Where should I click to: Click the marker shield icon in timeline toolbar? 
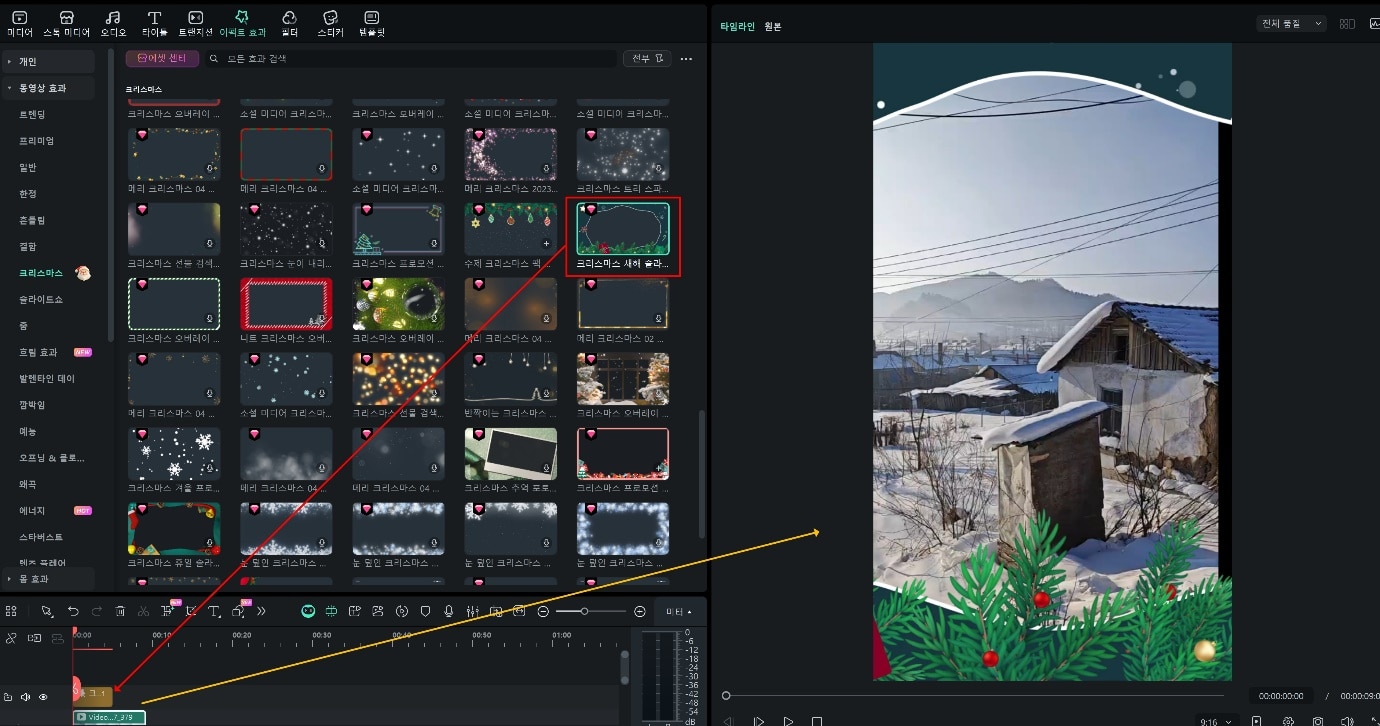point(425,611)
